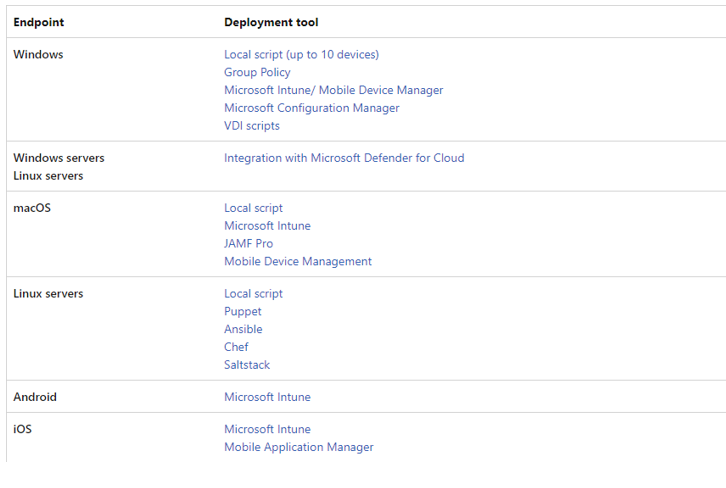Screen dimensions: 726x488
Task: Select the Linux servers cell beside Puppet list
Action: pos(48,294)
